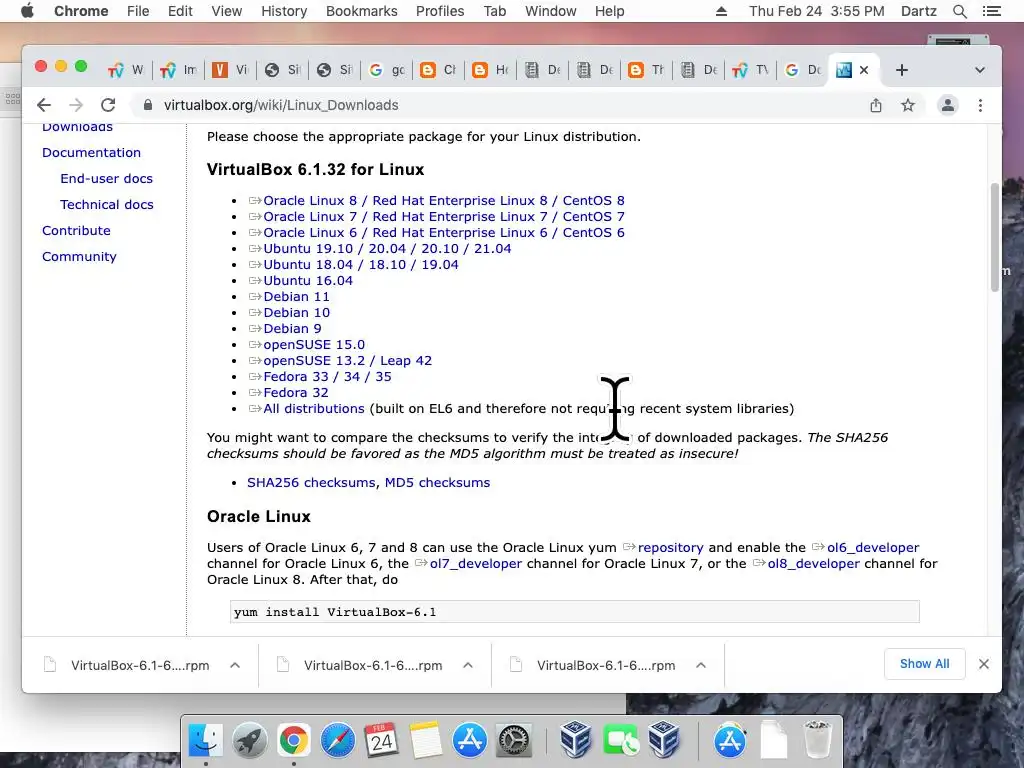This screenshot has height=768, width=1024.
Task: Open a new tab with plus button
Action: coord(901,70)
